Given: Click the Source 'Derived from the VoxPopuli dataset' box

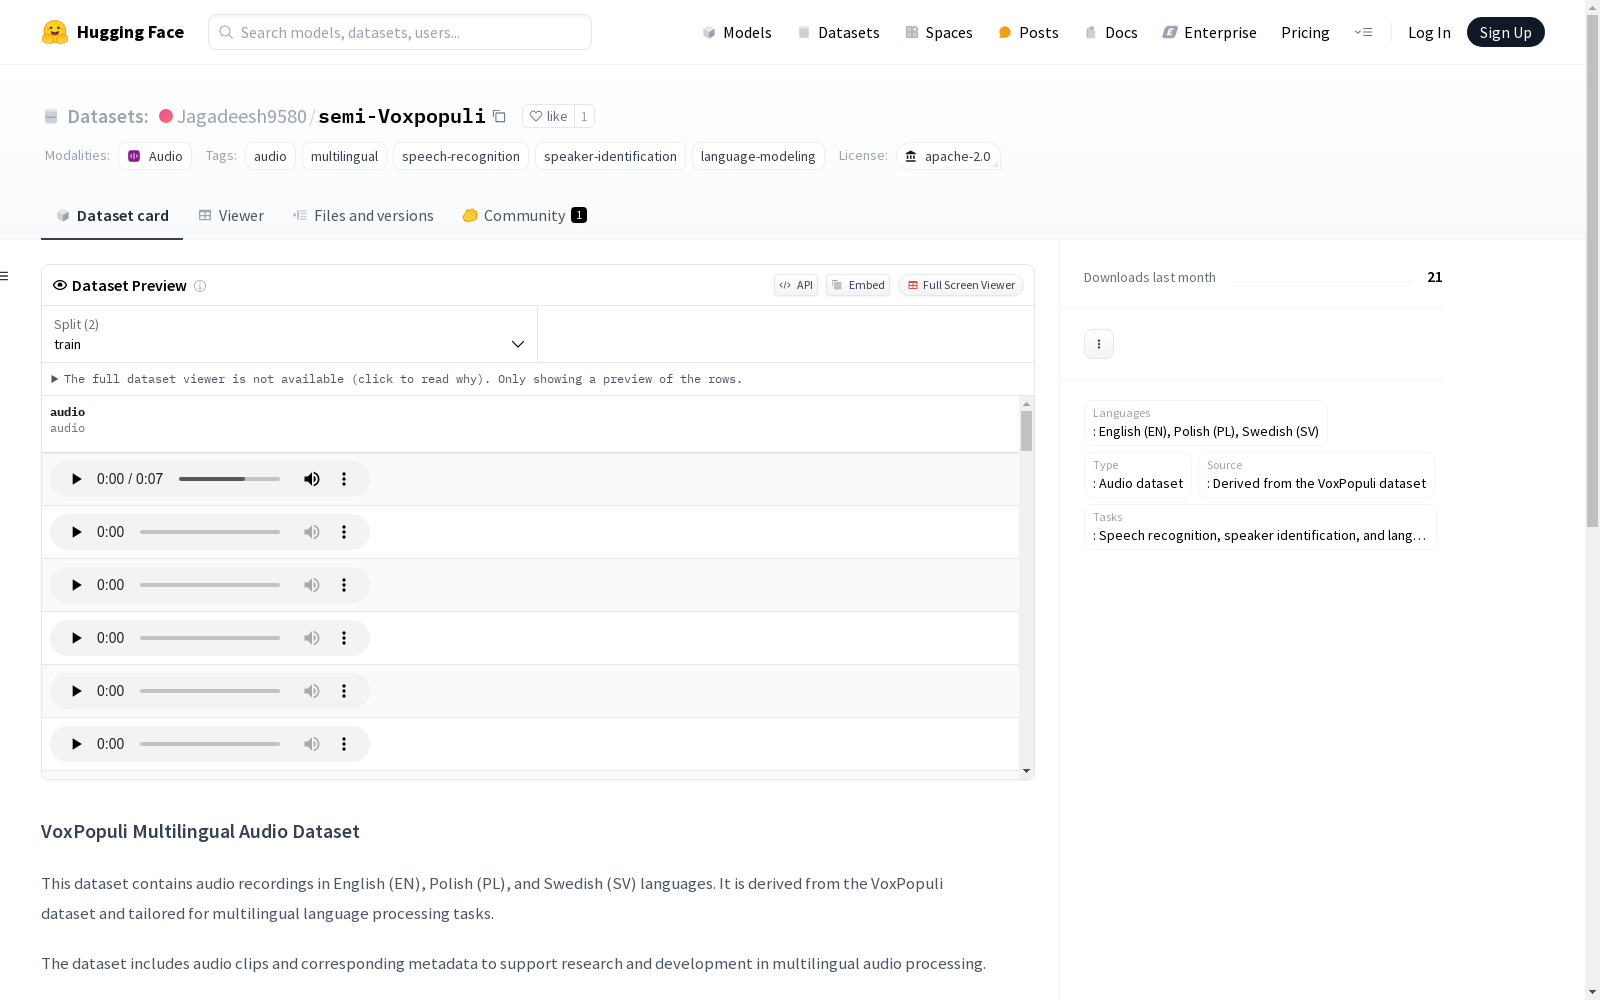Looking at the screenshot, I should pos(1316,475).
